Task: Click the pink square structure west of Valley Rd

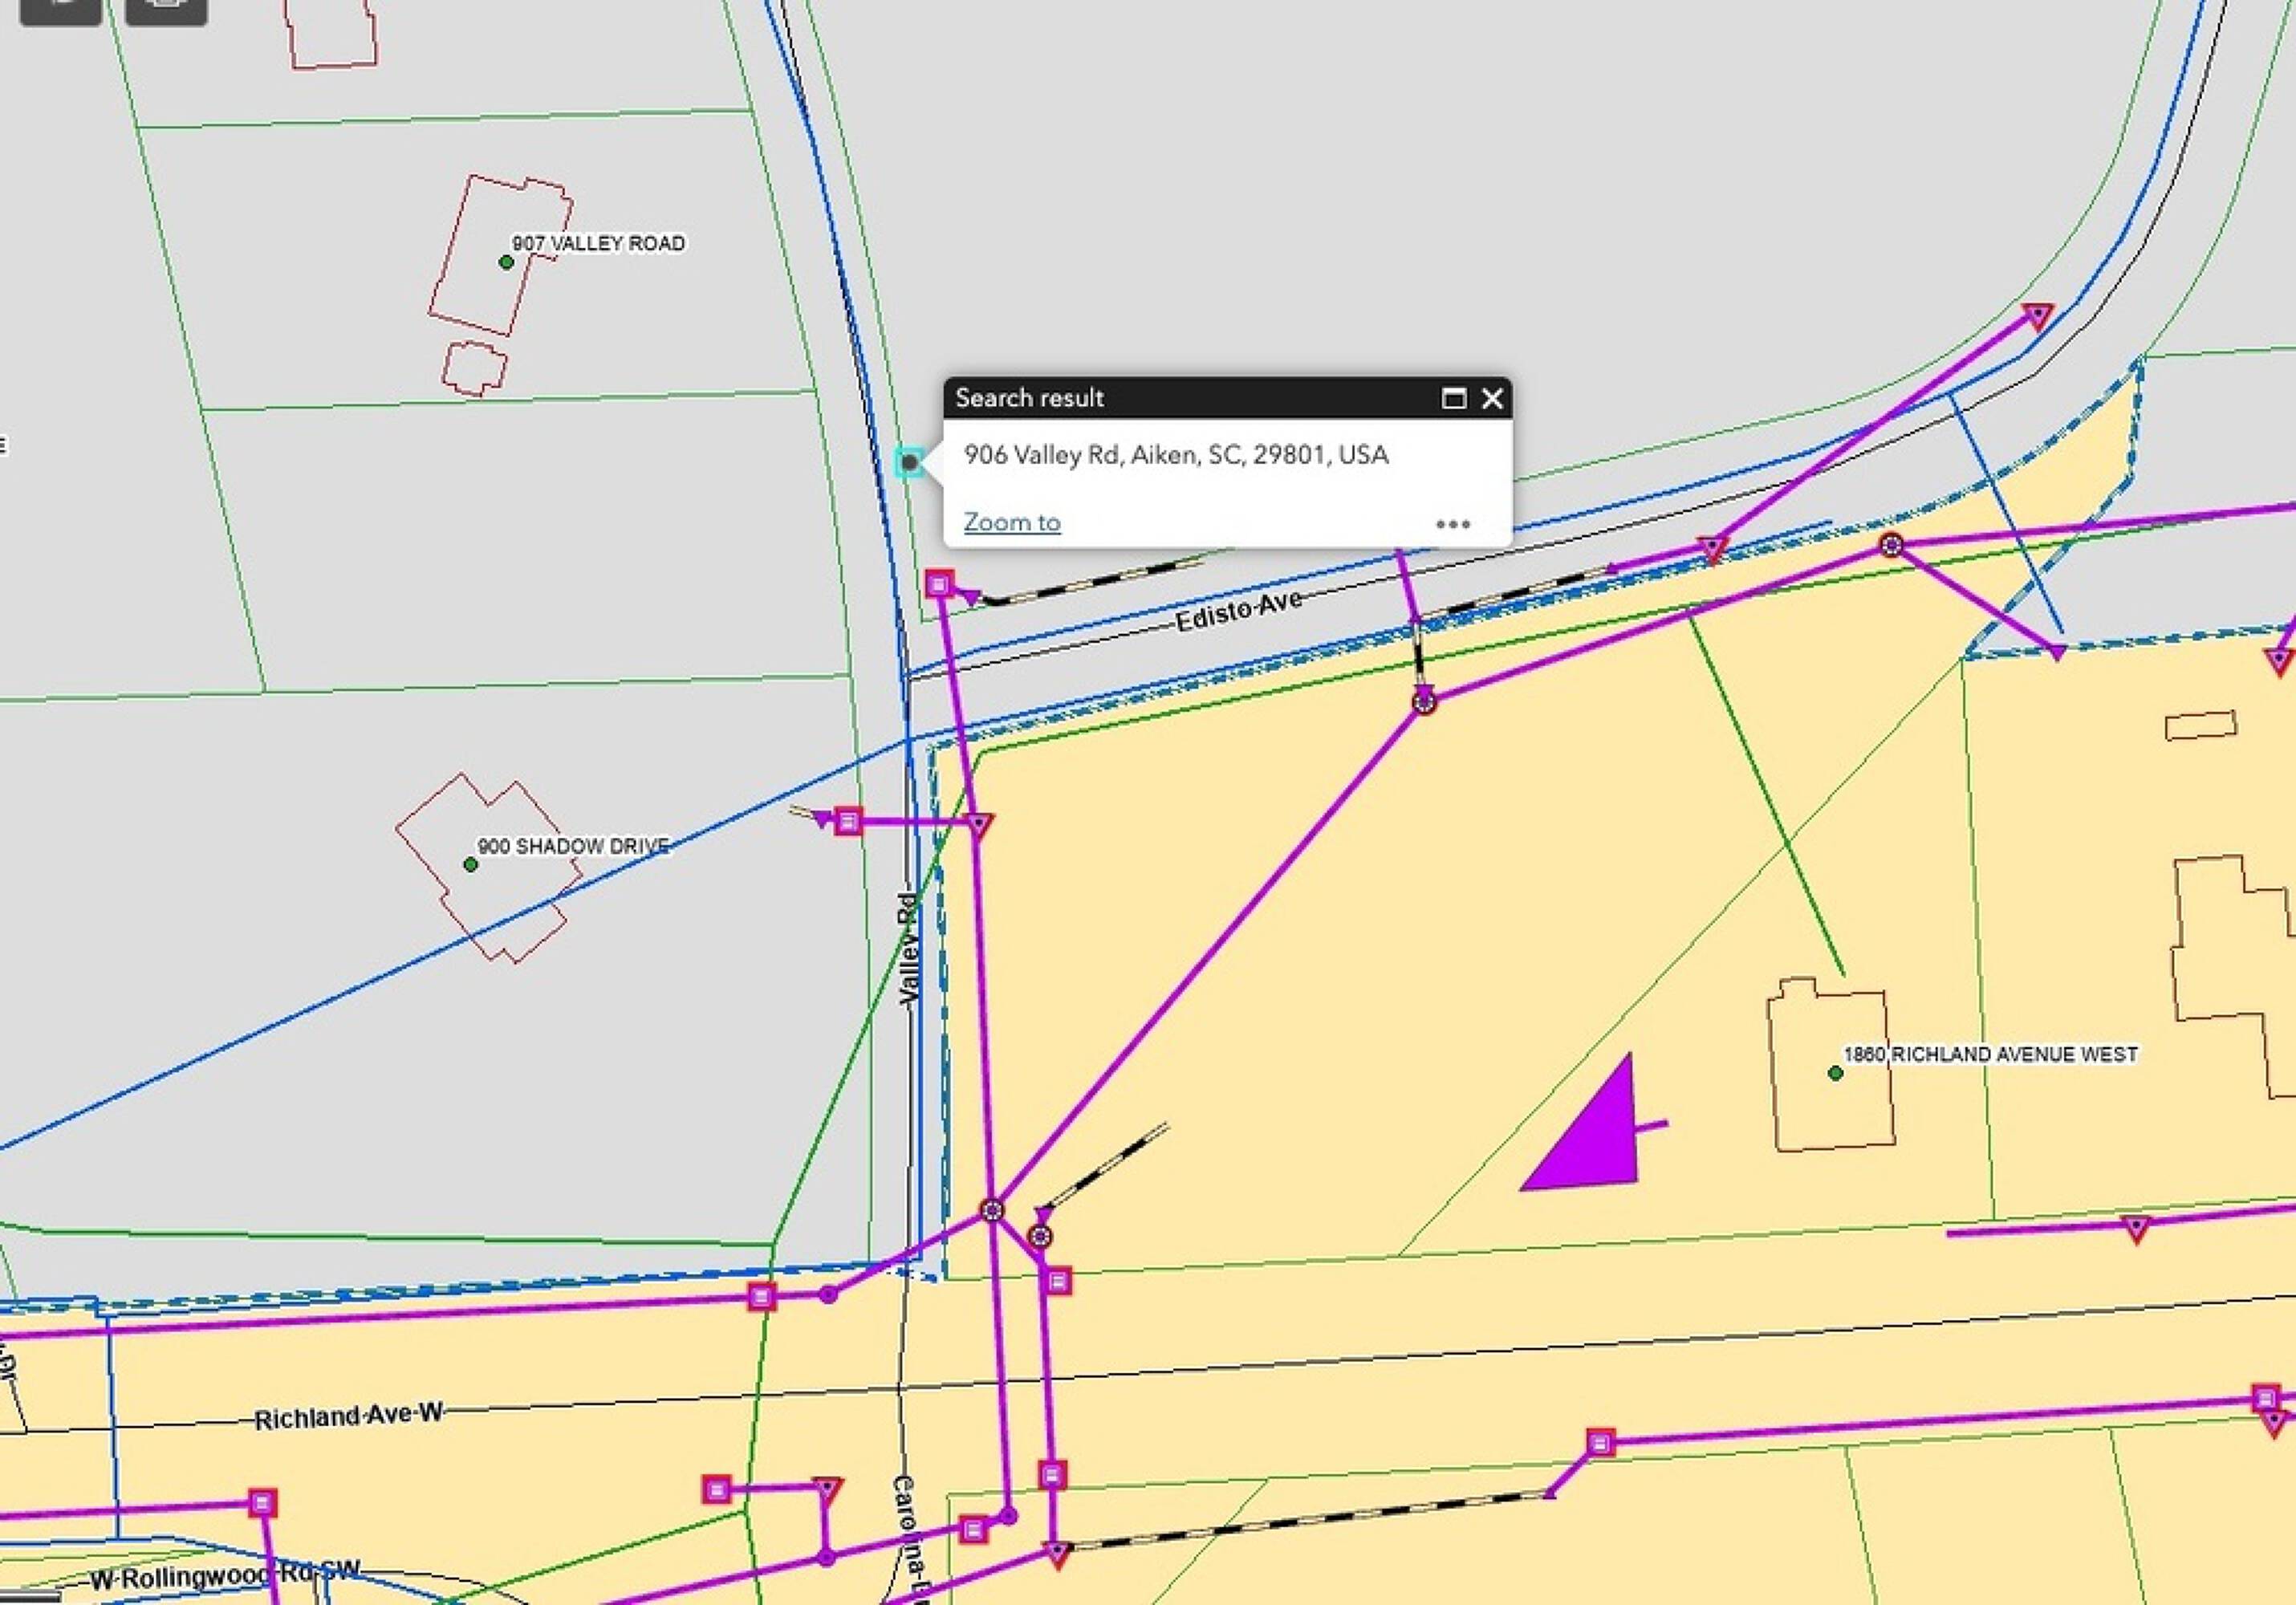Action: coord(847,822)
